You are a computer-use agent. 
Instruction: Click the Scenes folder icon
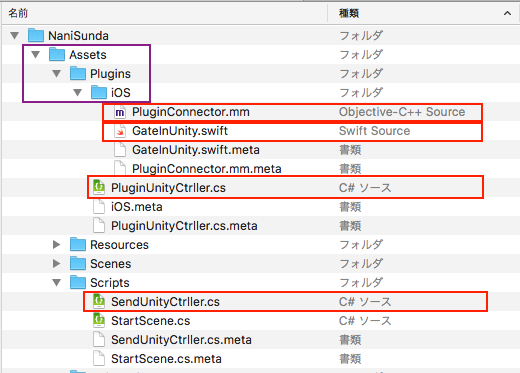78,263
